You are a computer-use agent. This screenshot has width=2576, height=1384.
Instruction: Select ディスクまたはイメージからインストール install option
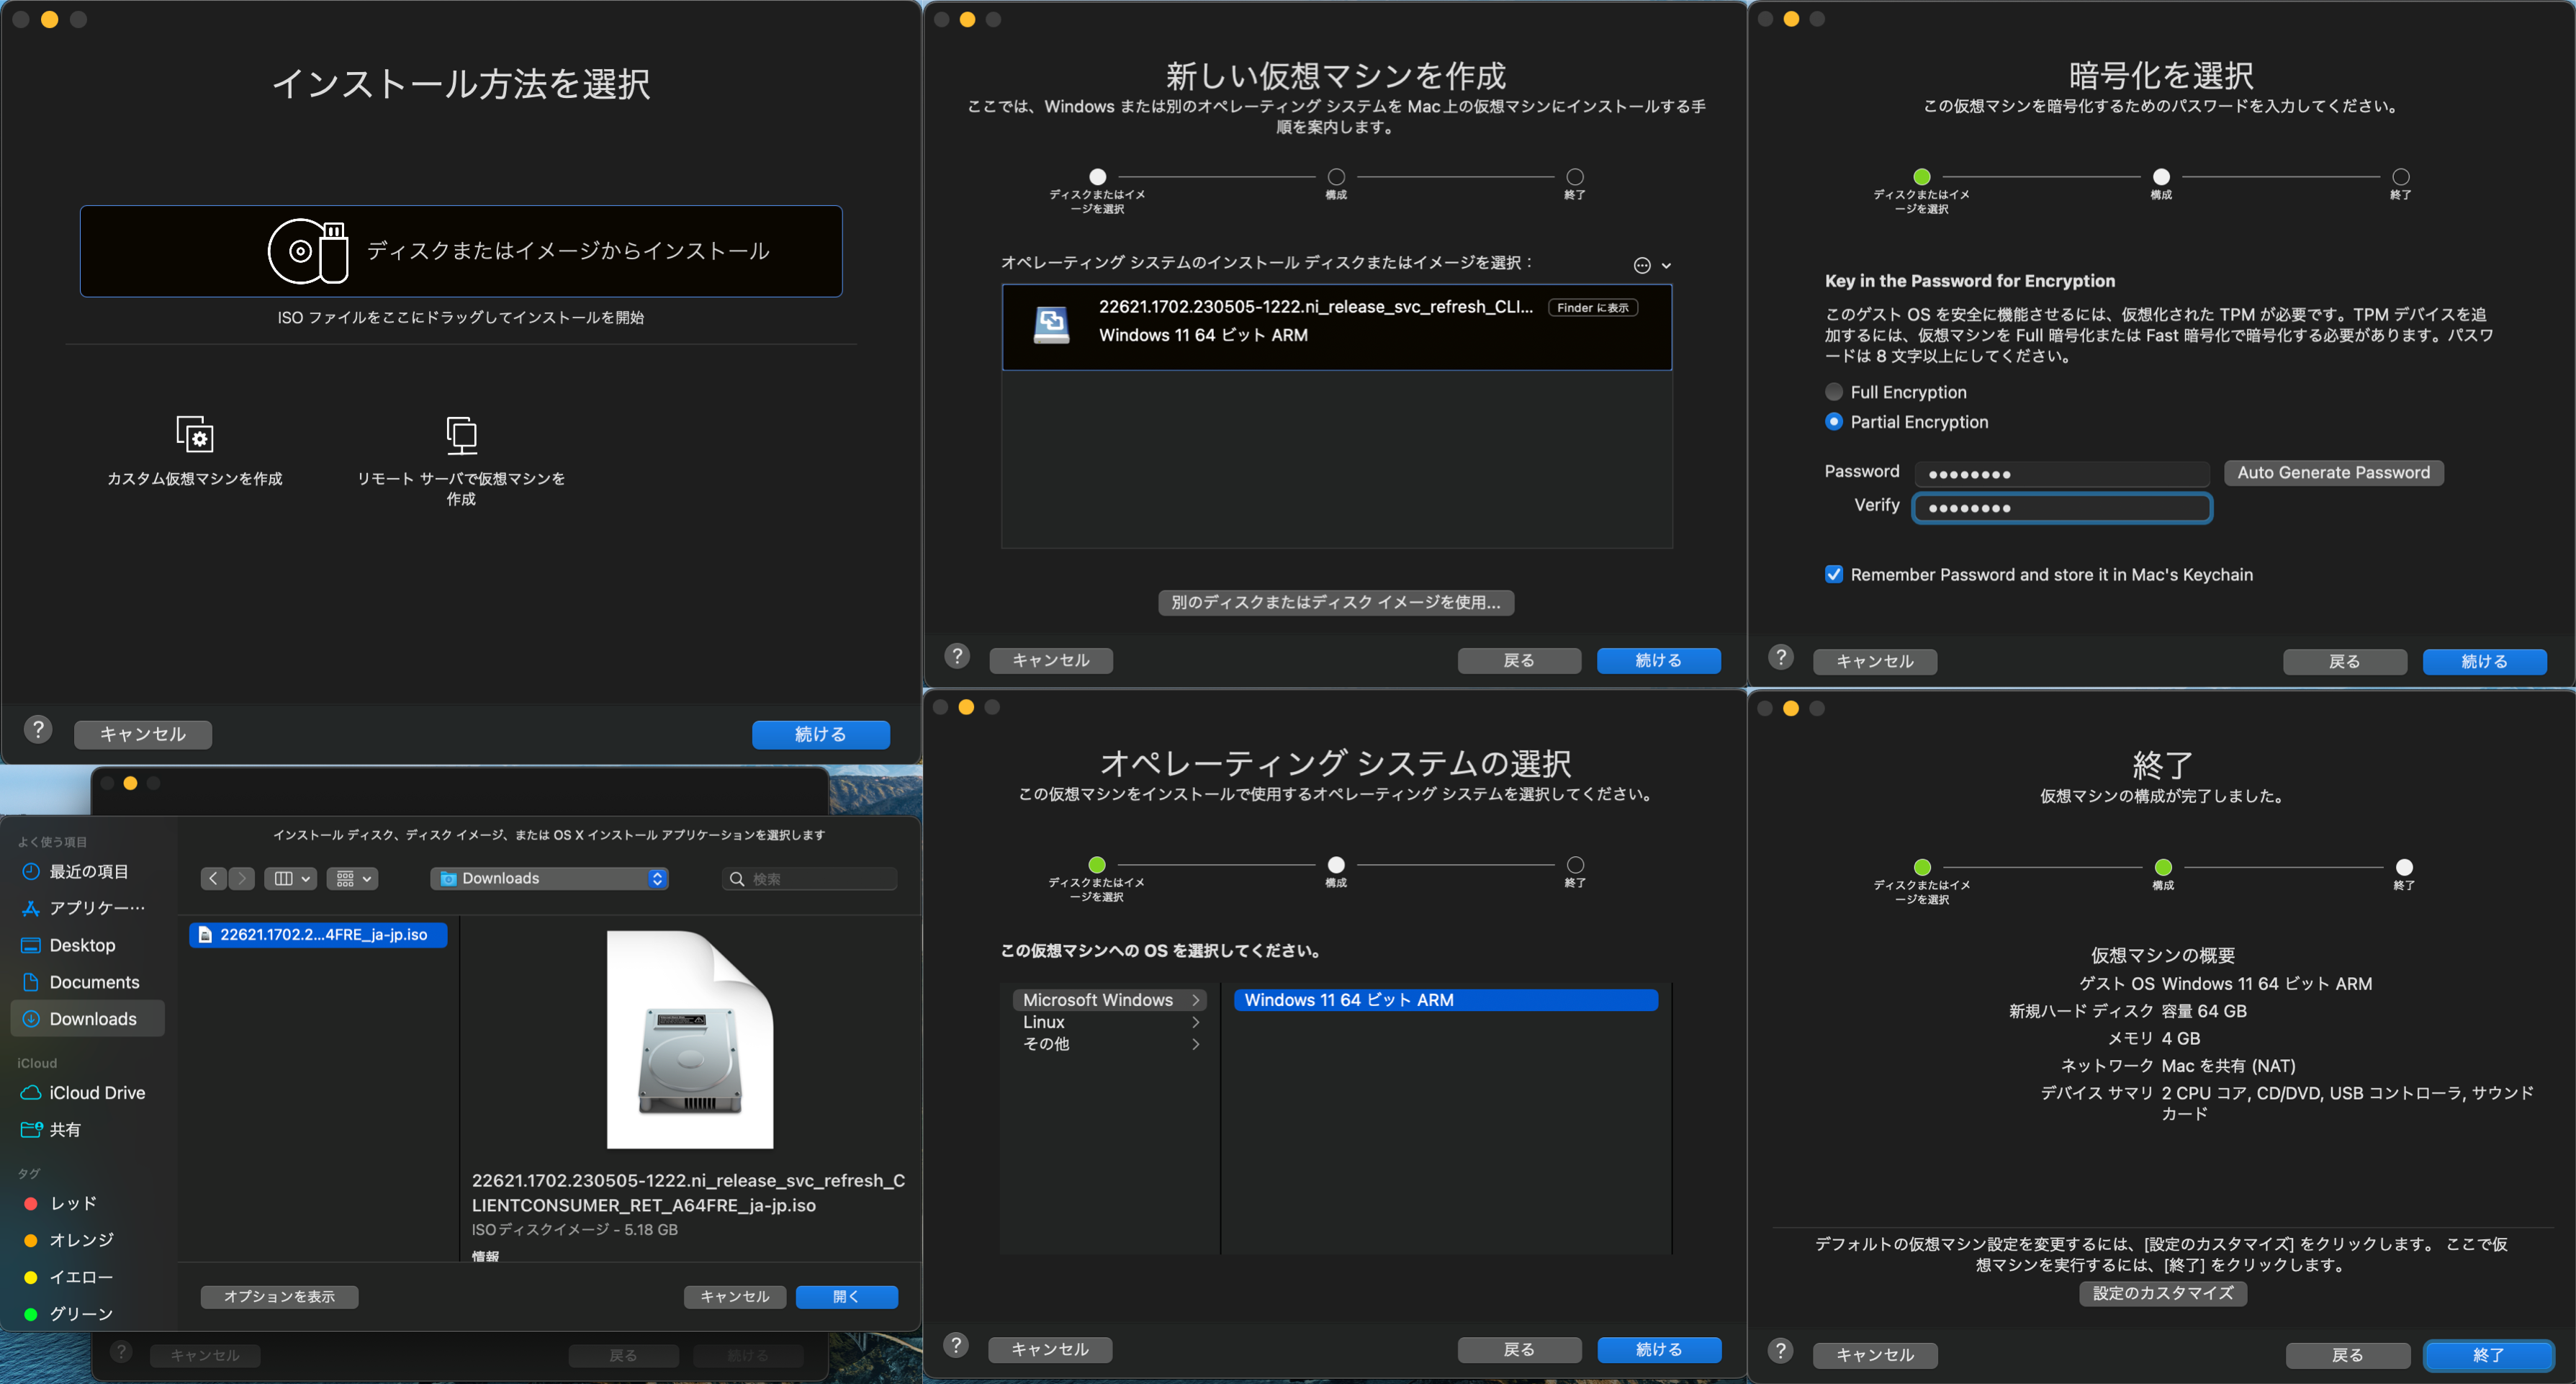460,251
